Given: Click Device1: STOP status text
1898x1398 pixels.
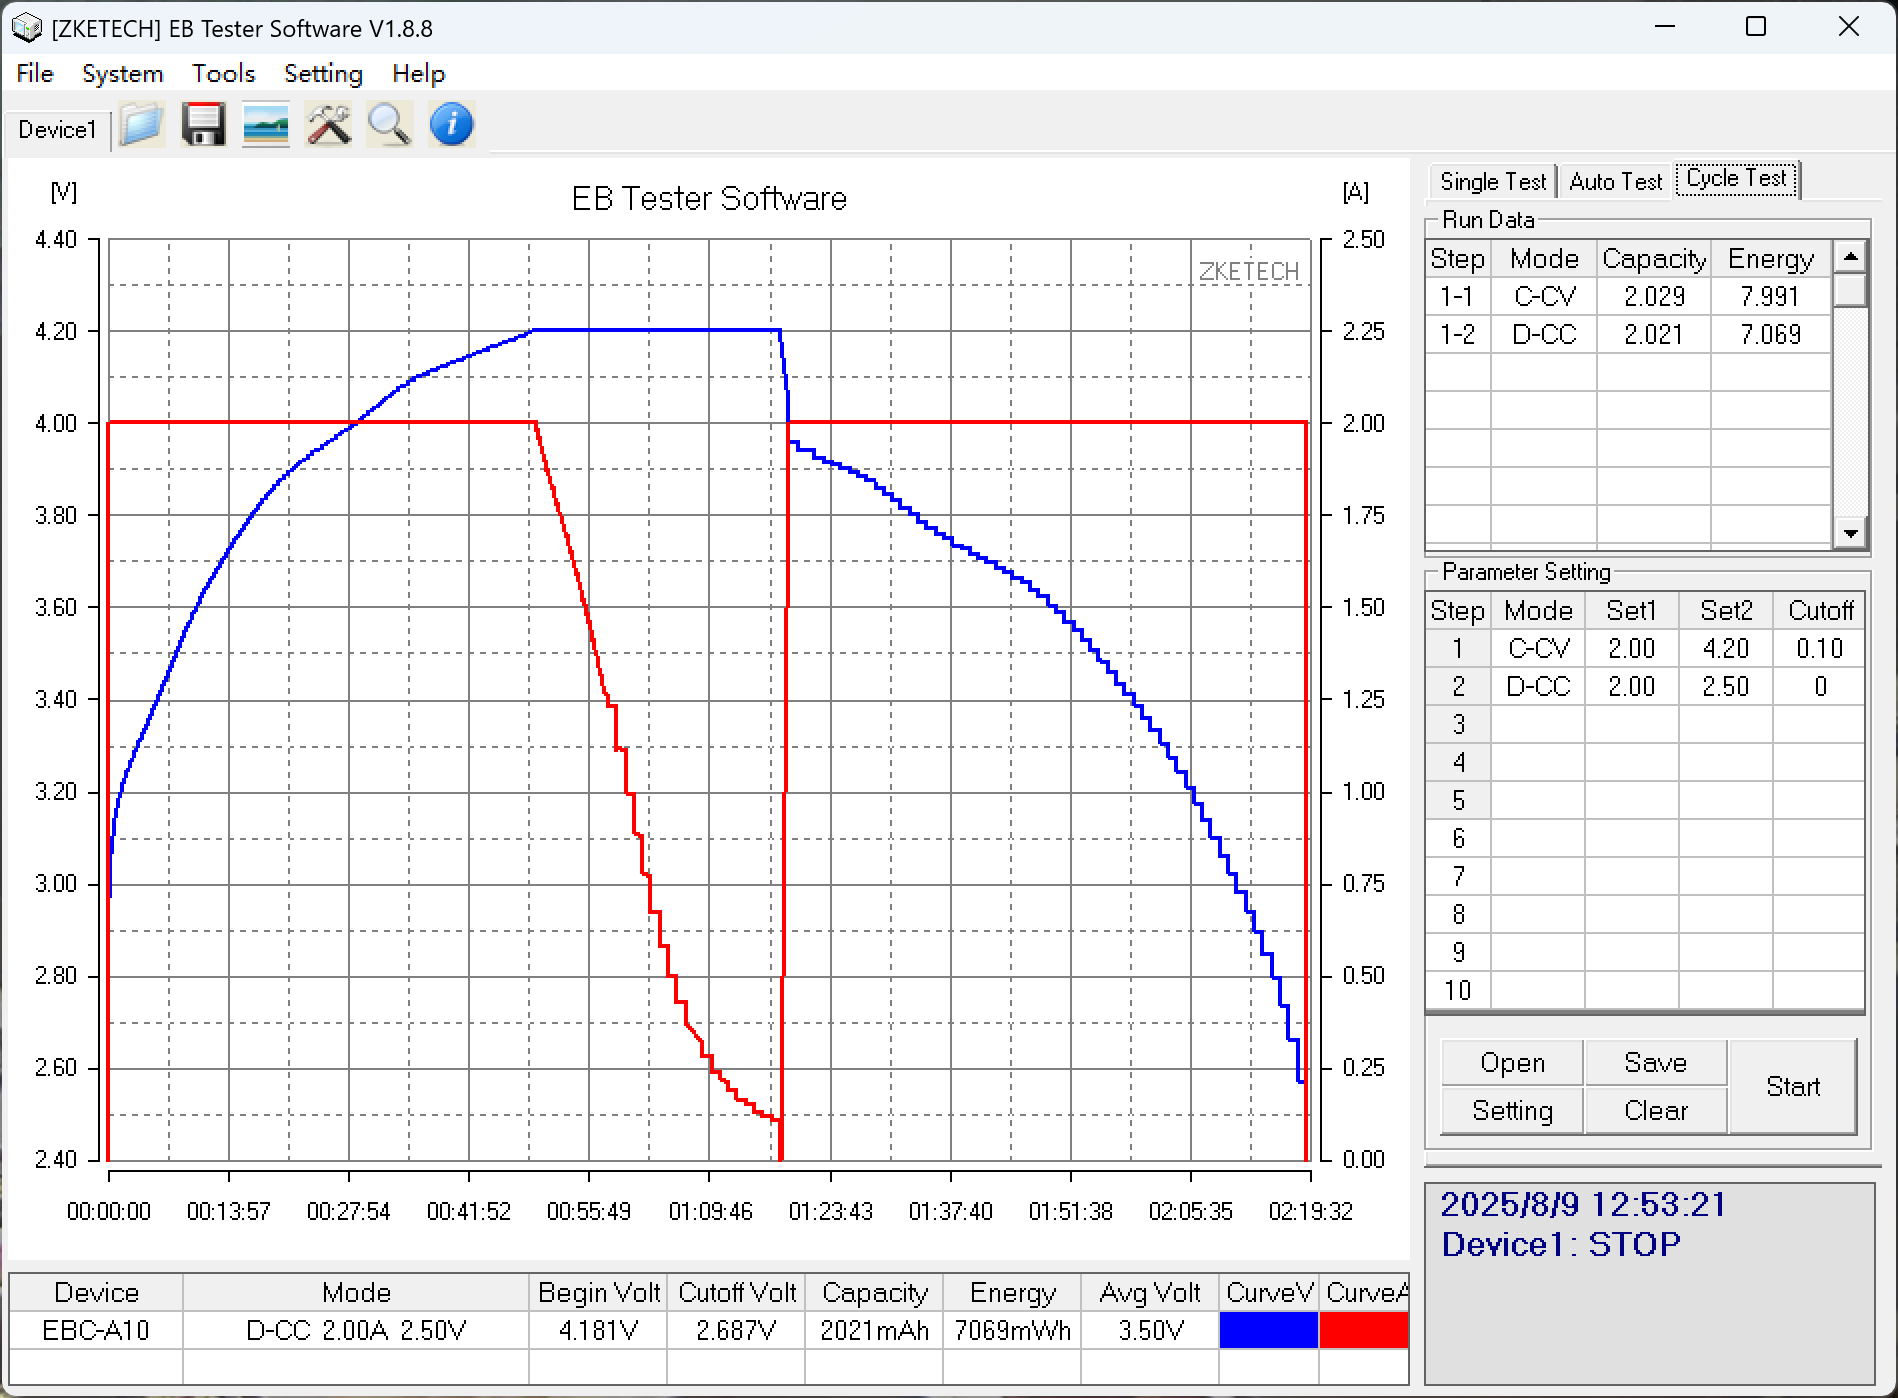Looking at the screenshot, I should (x=1561, y=1244).
